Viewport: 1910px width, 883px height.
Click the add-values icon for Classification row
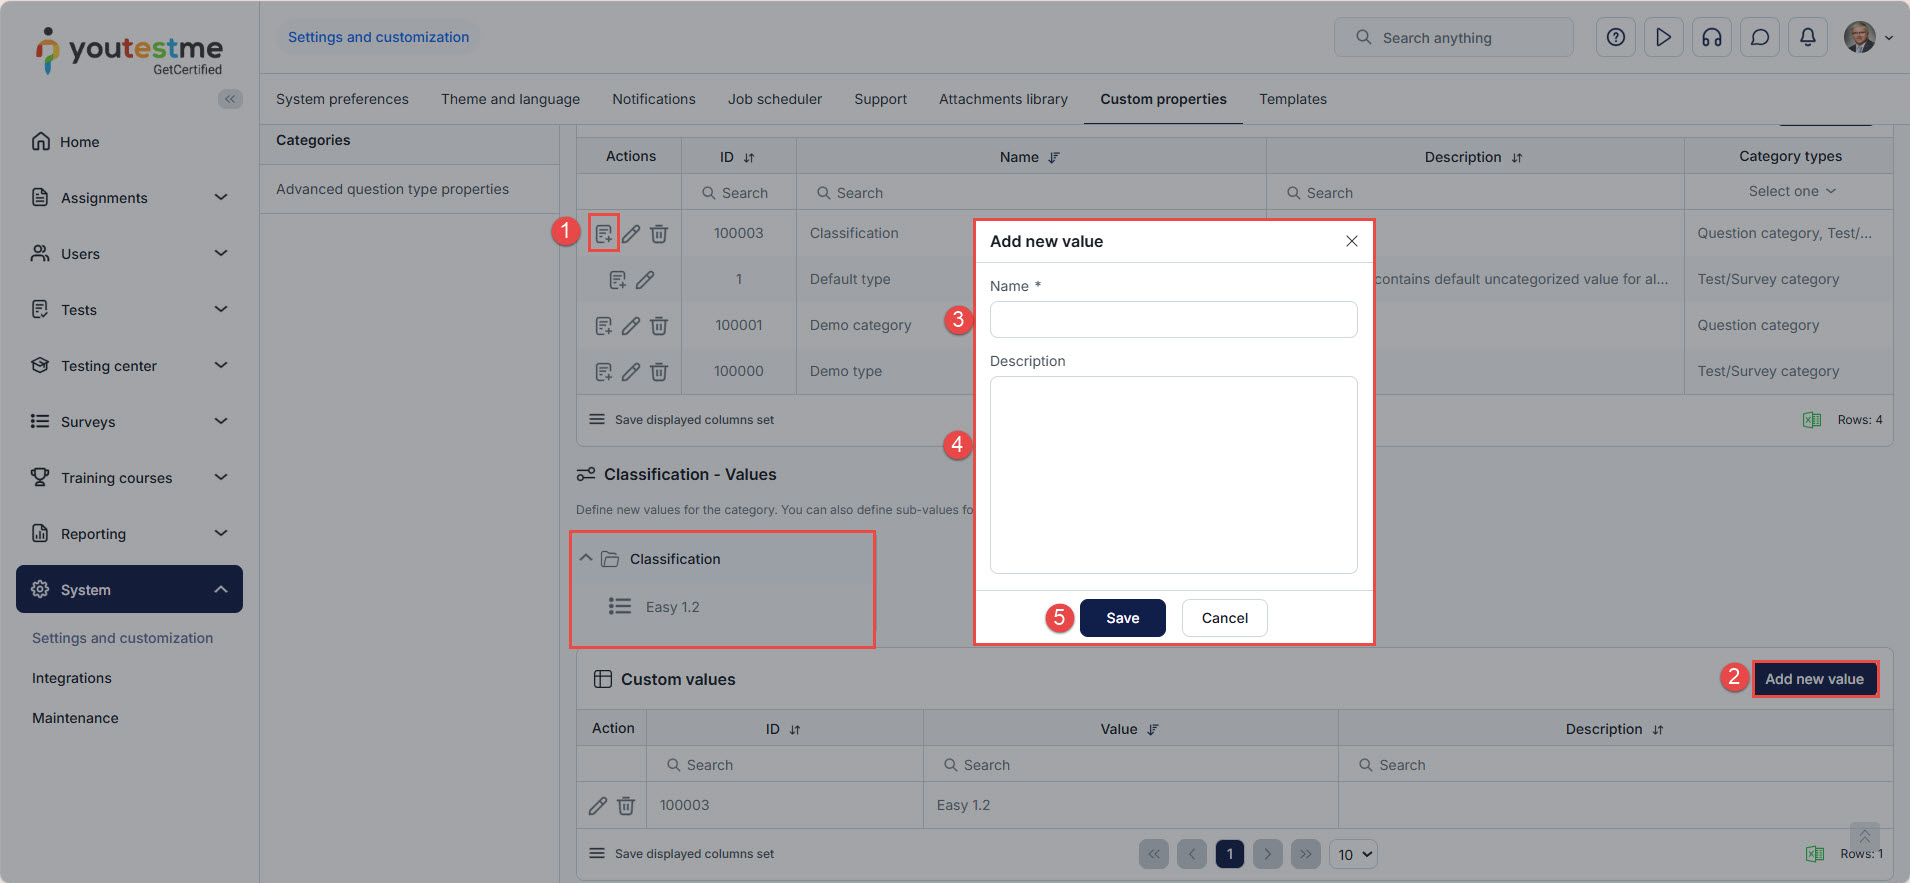604,234
